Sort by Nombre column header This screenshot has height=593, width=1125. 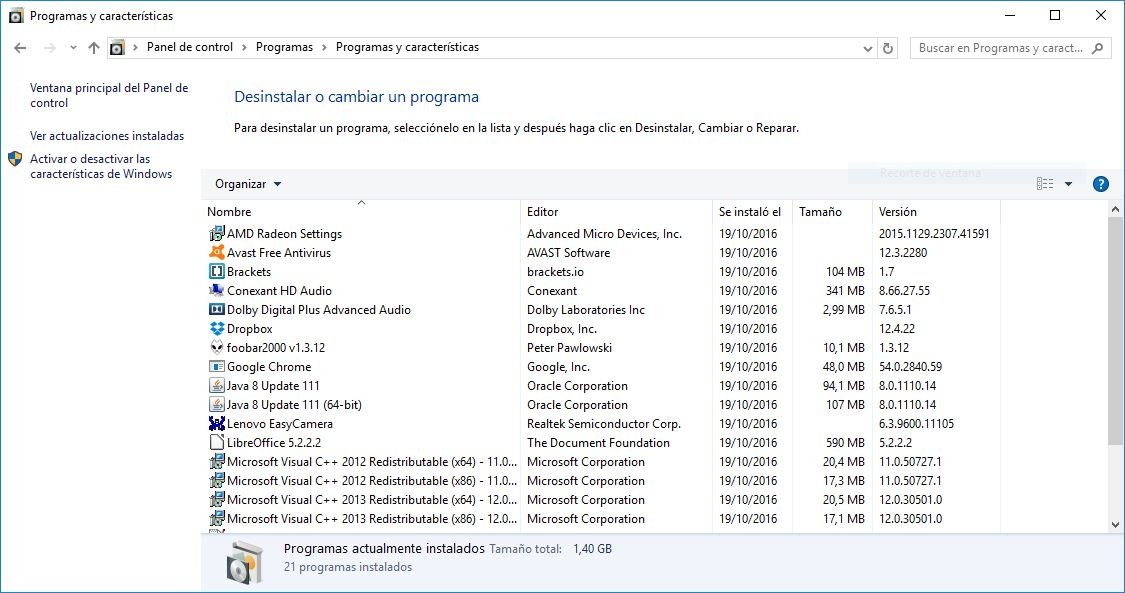pos(361,212)
